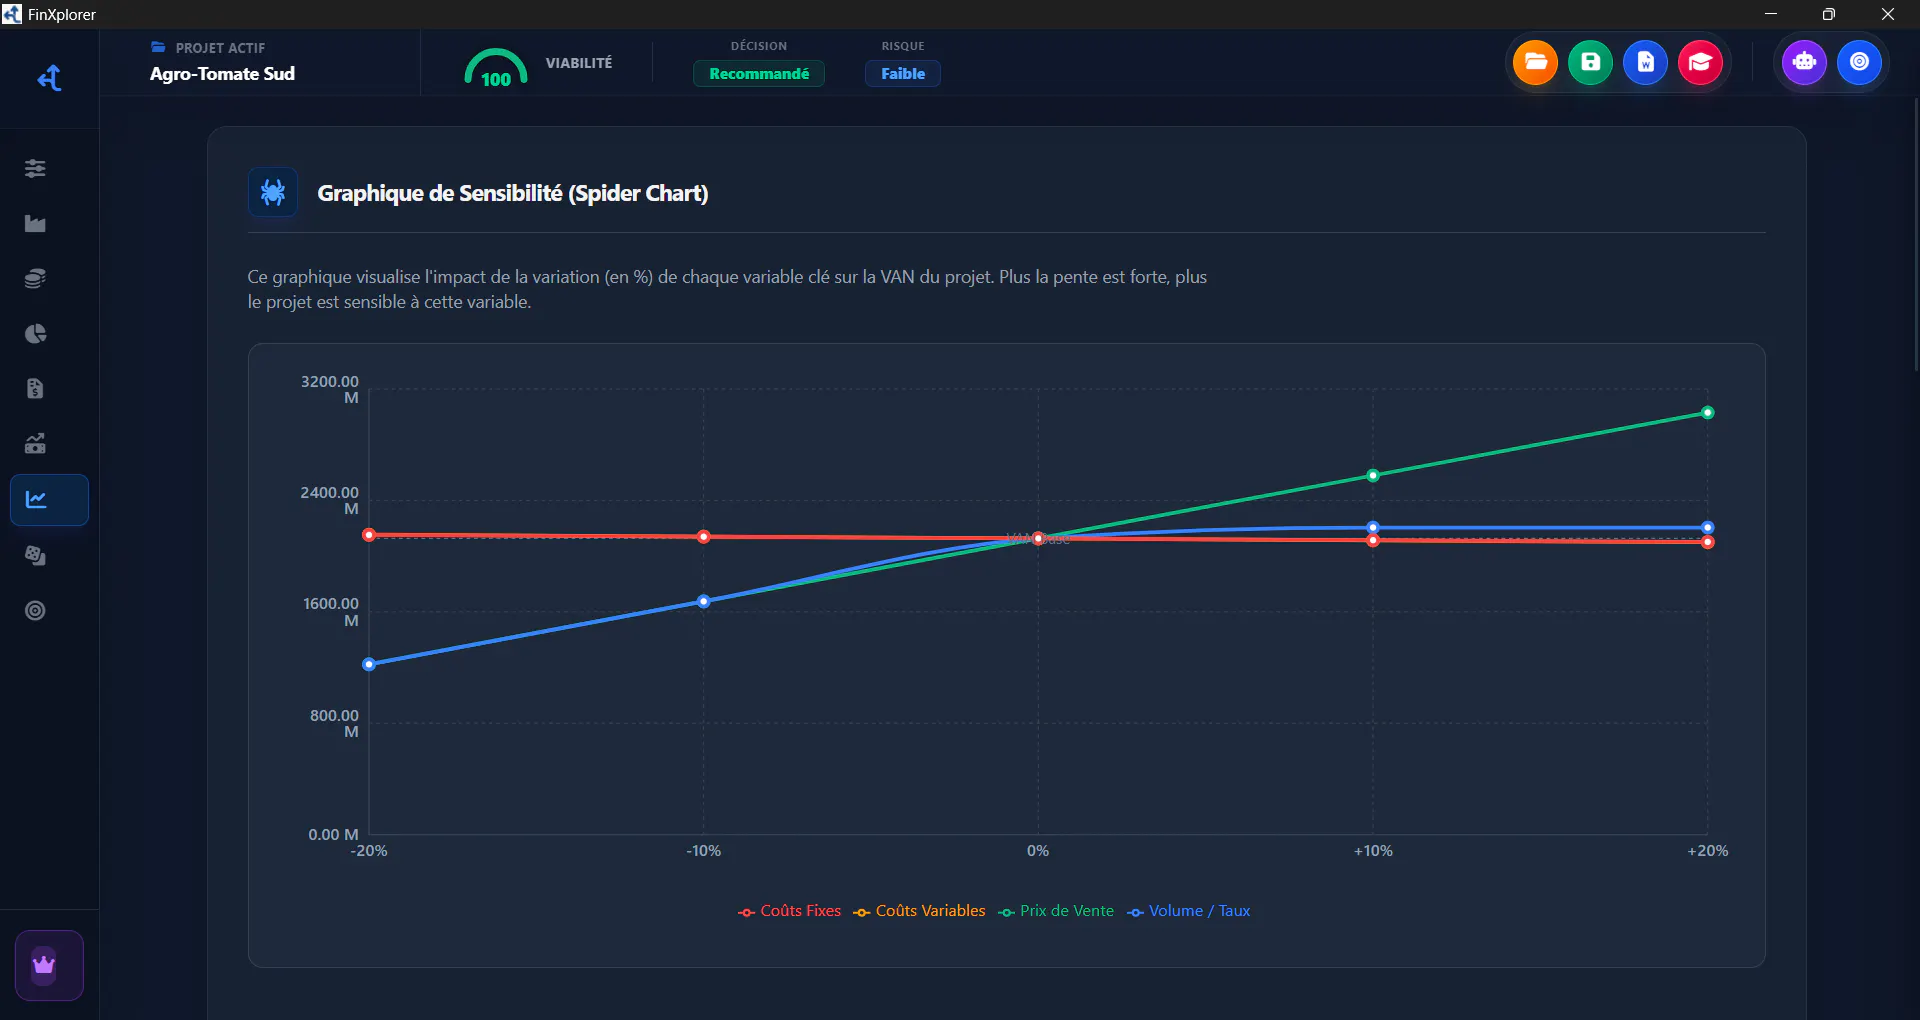Click the red graduation cap button

point(1700,62)
